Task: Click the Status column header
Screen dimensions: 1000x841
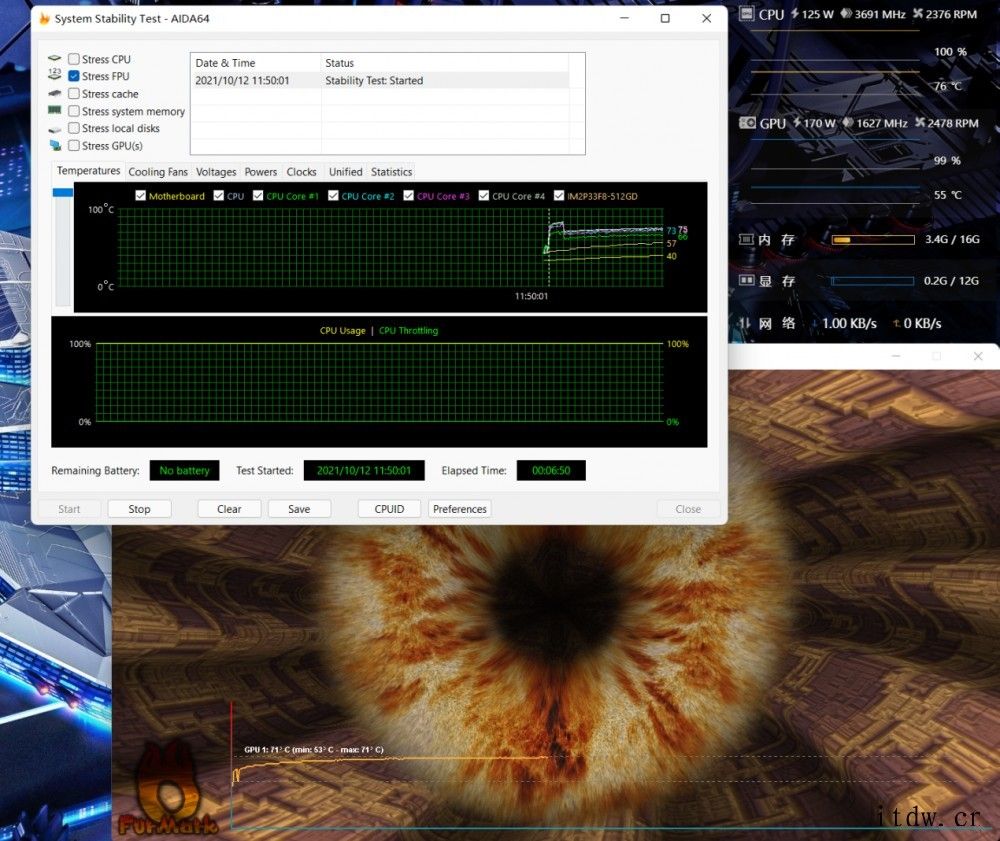Action: coord(445,62)
